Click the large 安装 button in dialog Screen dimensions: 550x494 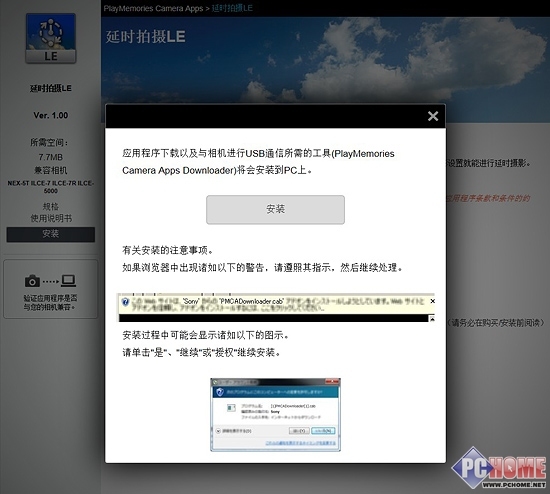(275, 209)
